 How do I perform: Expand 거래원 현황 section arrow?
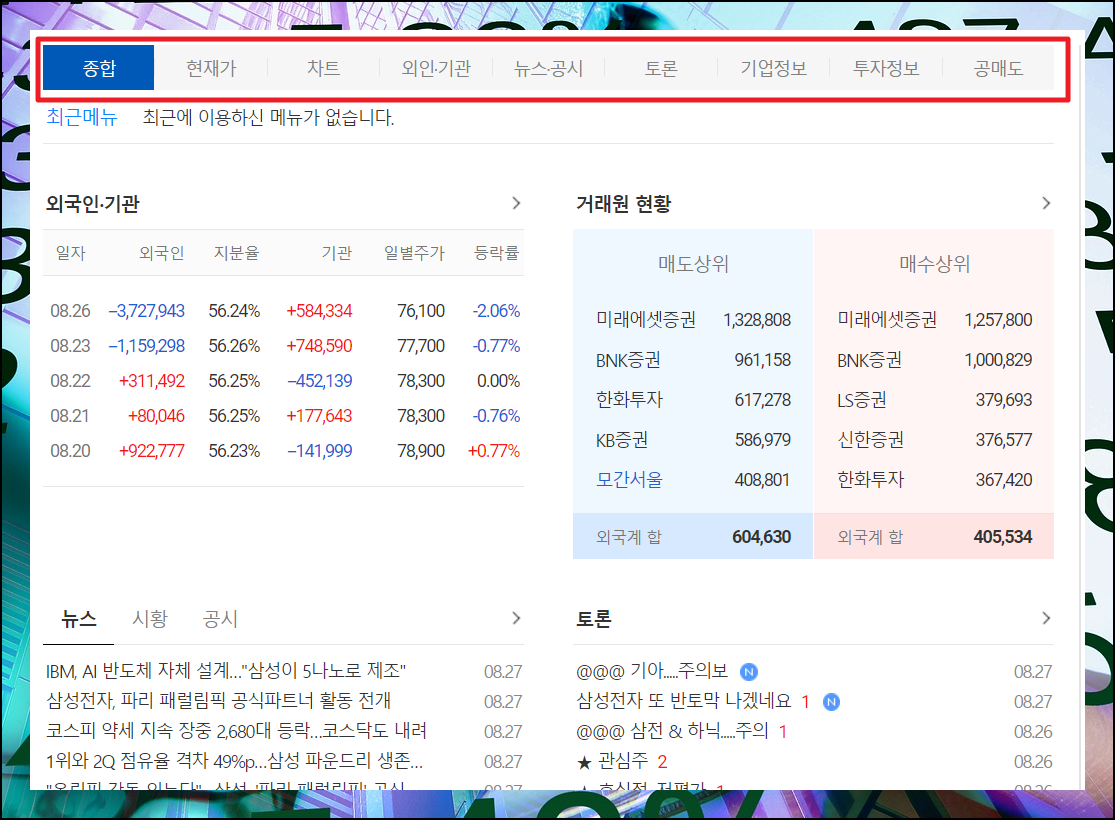point(1046,203)
